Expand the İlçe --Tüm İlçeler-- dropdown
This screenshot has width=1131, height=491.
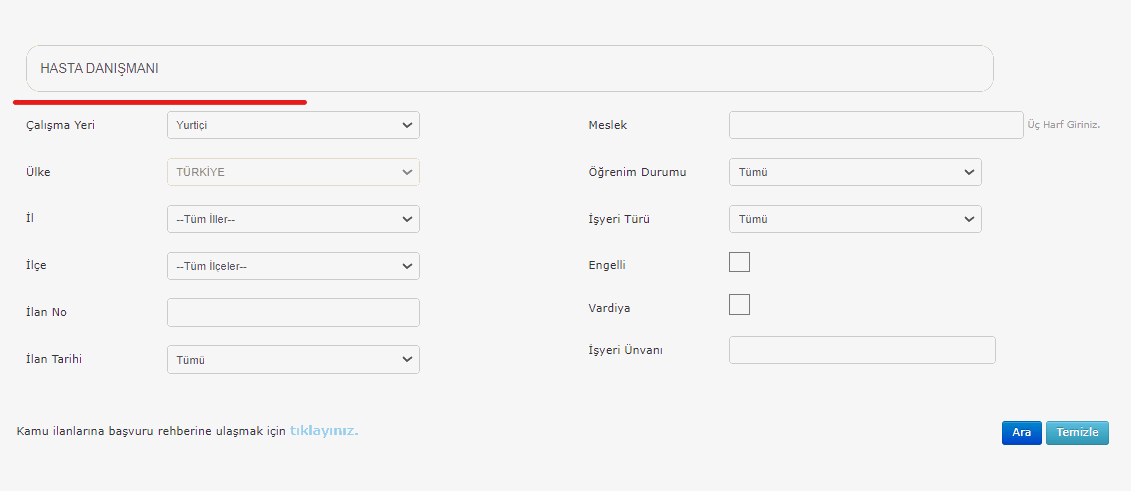pyautogui.click(x=293, y=266)
